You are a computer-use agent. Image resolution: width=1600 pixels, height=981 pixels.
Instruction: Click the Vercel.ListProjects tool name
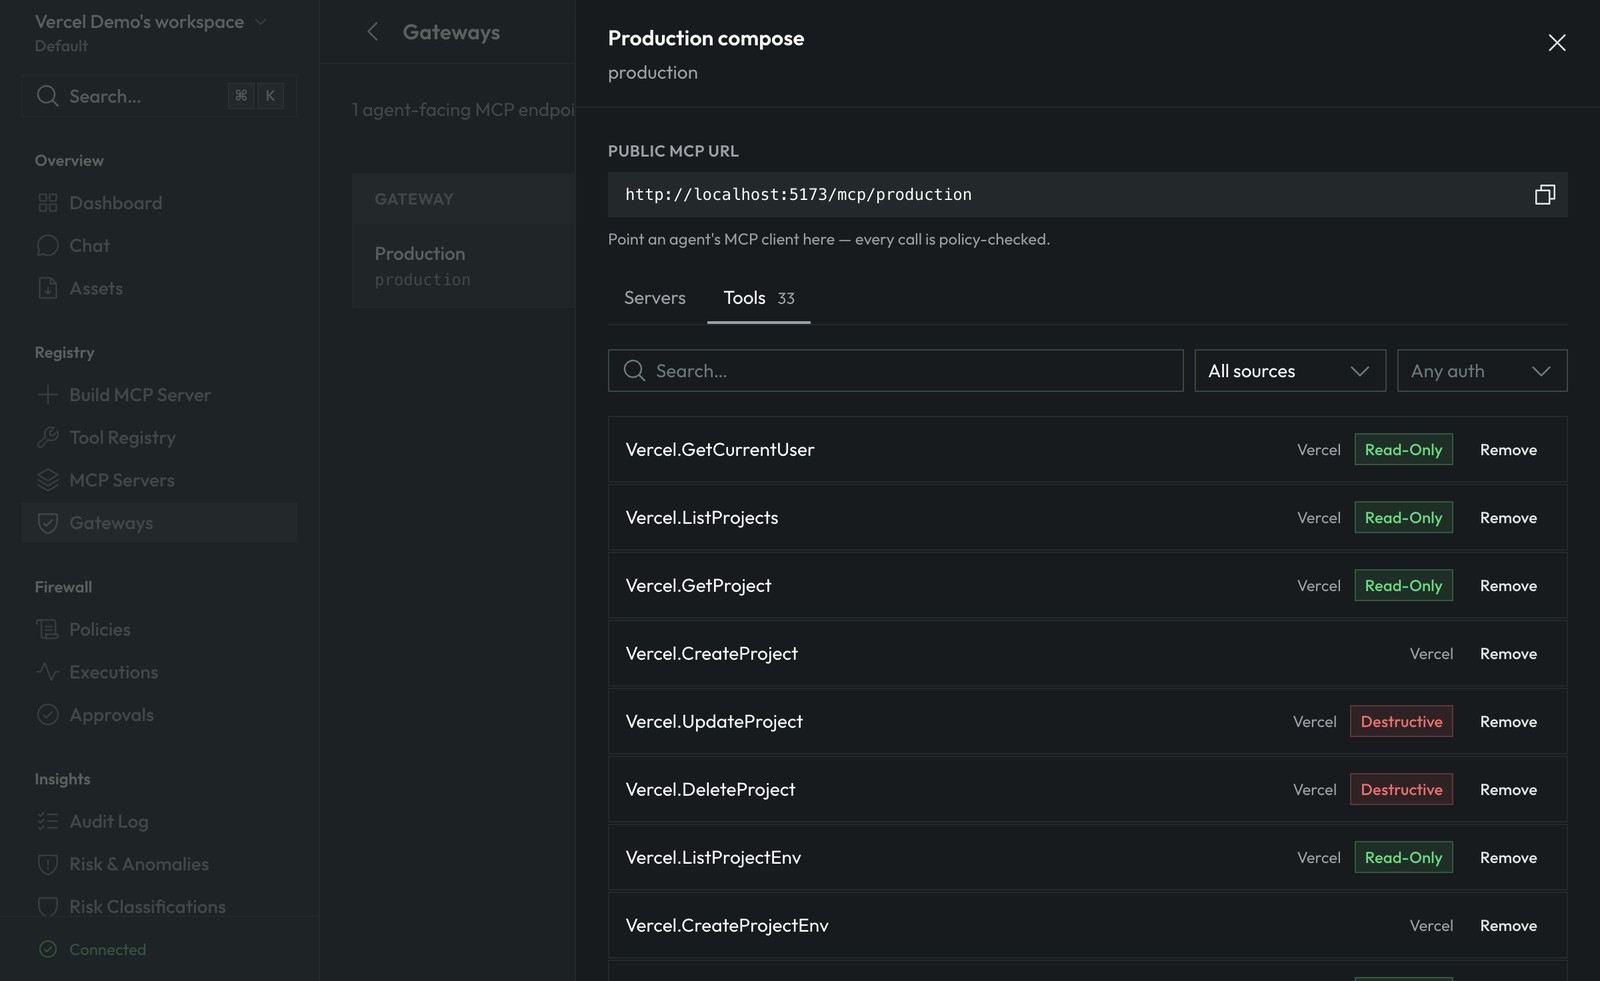point(702,518)
